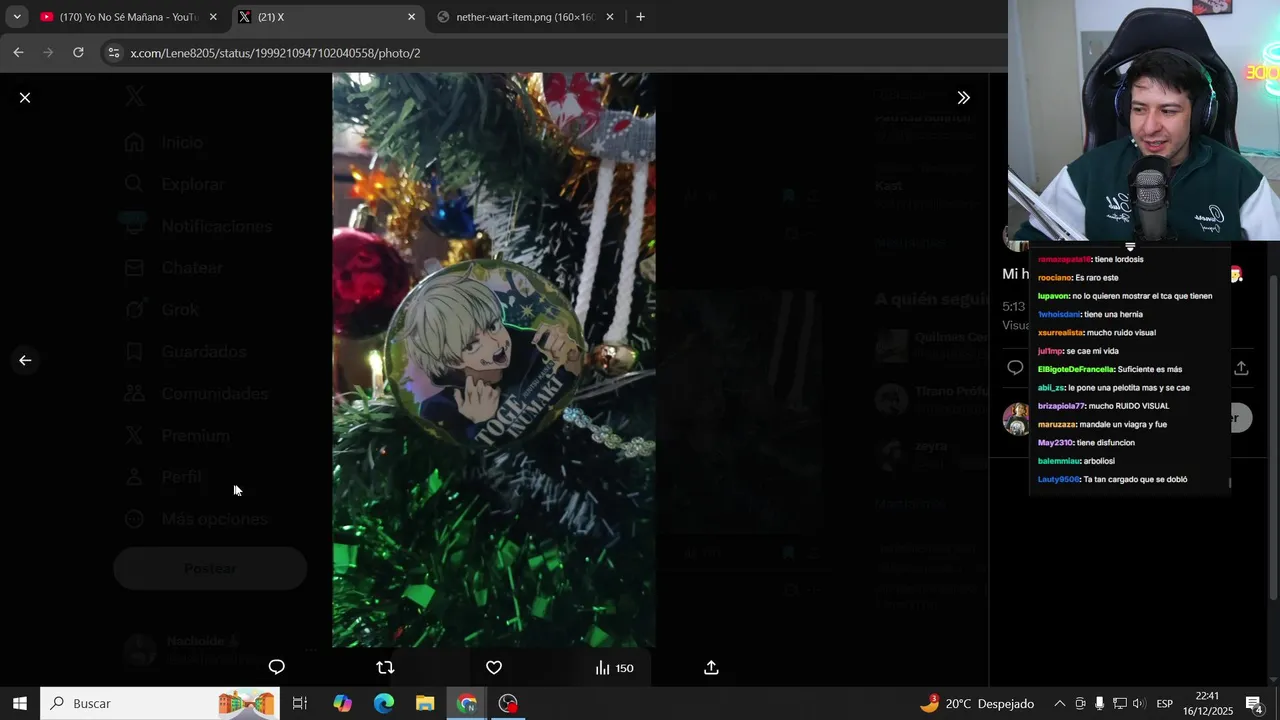Open the Windows Start menu
Viewport: 1280px width, 720px height.
20,703
